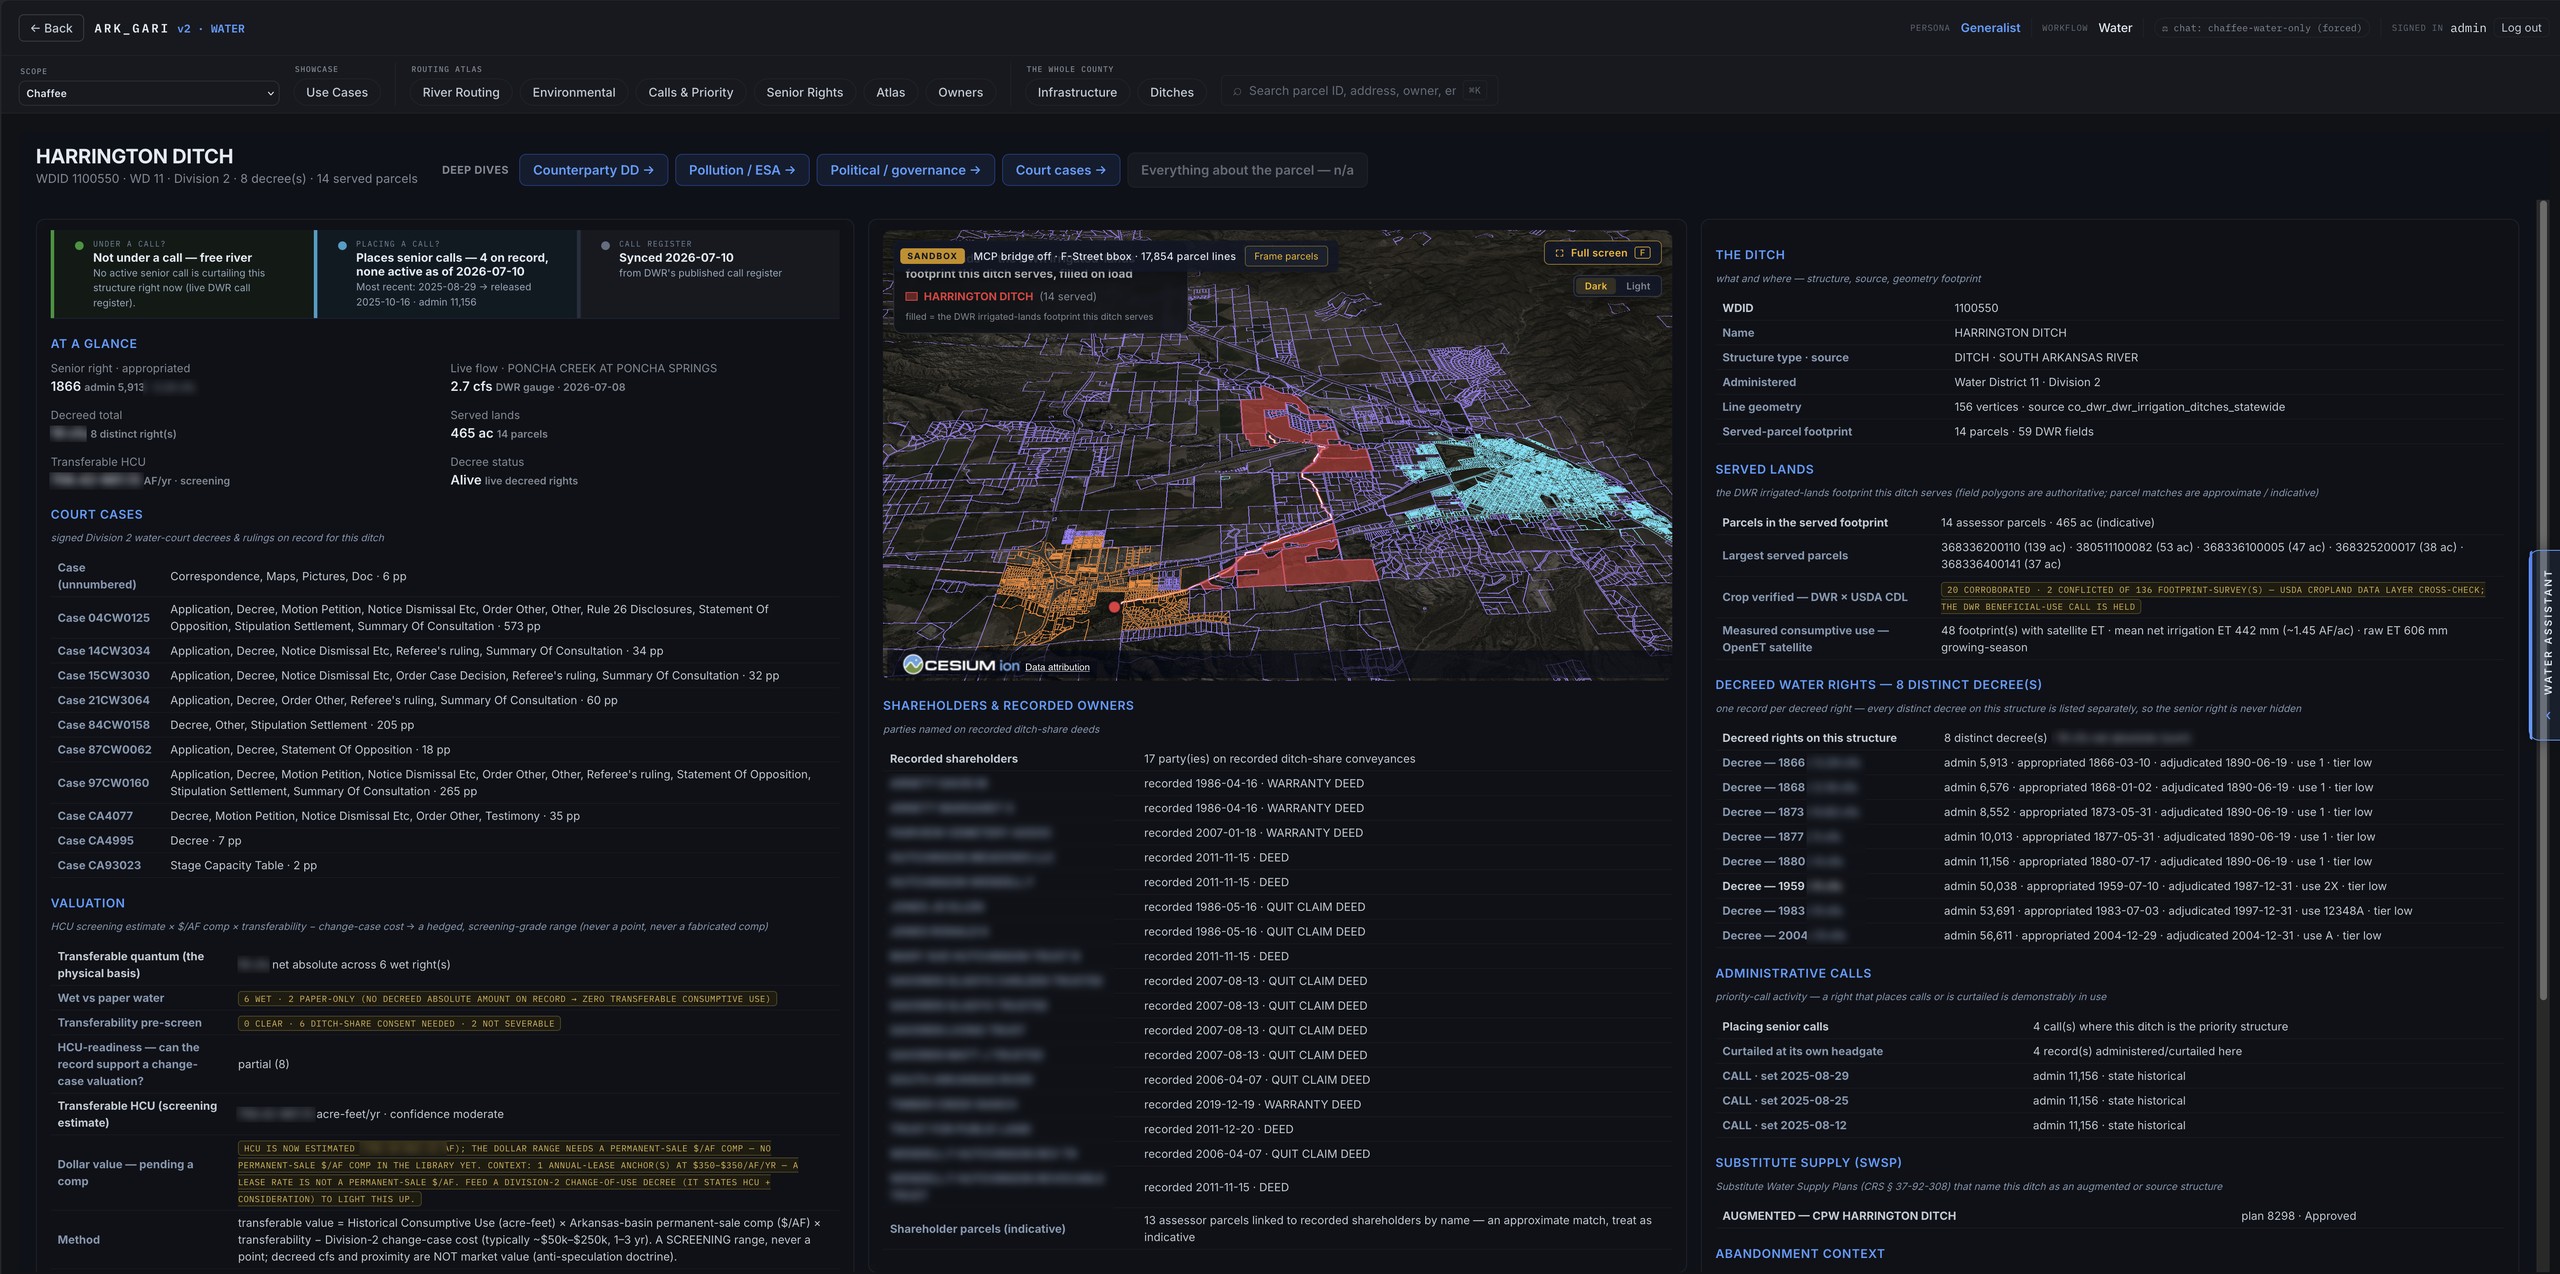Switch the map to Dark theme
The height and width of the screenshot is (1274, 2560).
pos(1595,286)
